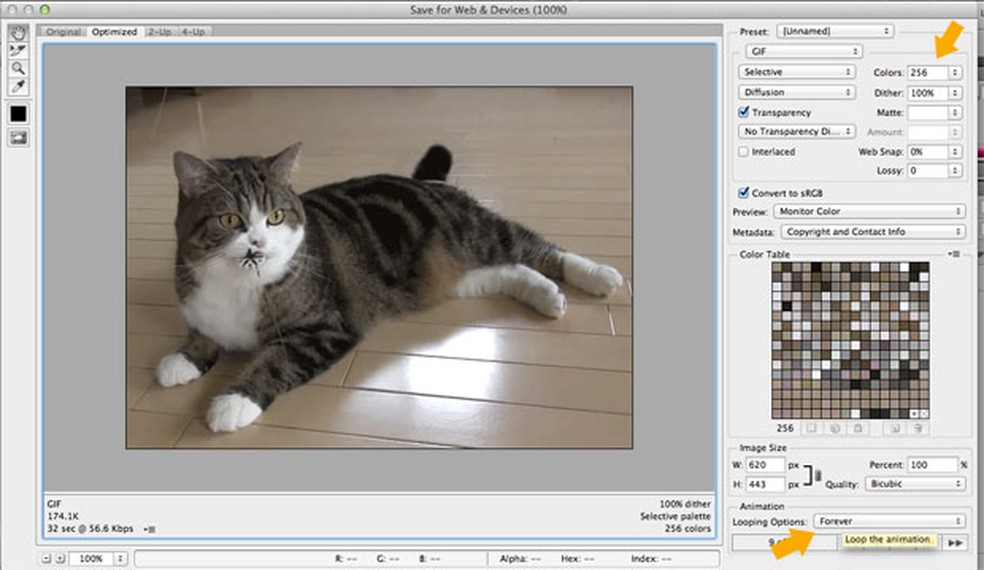Select the Slice Select tool
This screenshot has width=984, height=570.
pyautogui.click(x=18, y=49)
